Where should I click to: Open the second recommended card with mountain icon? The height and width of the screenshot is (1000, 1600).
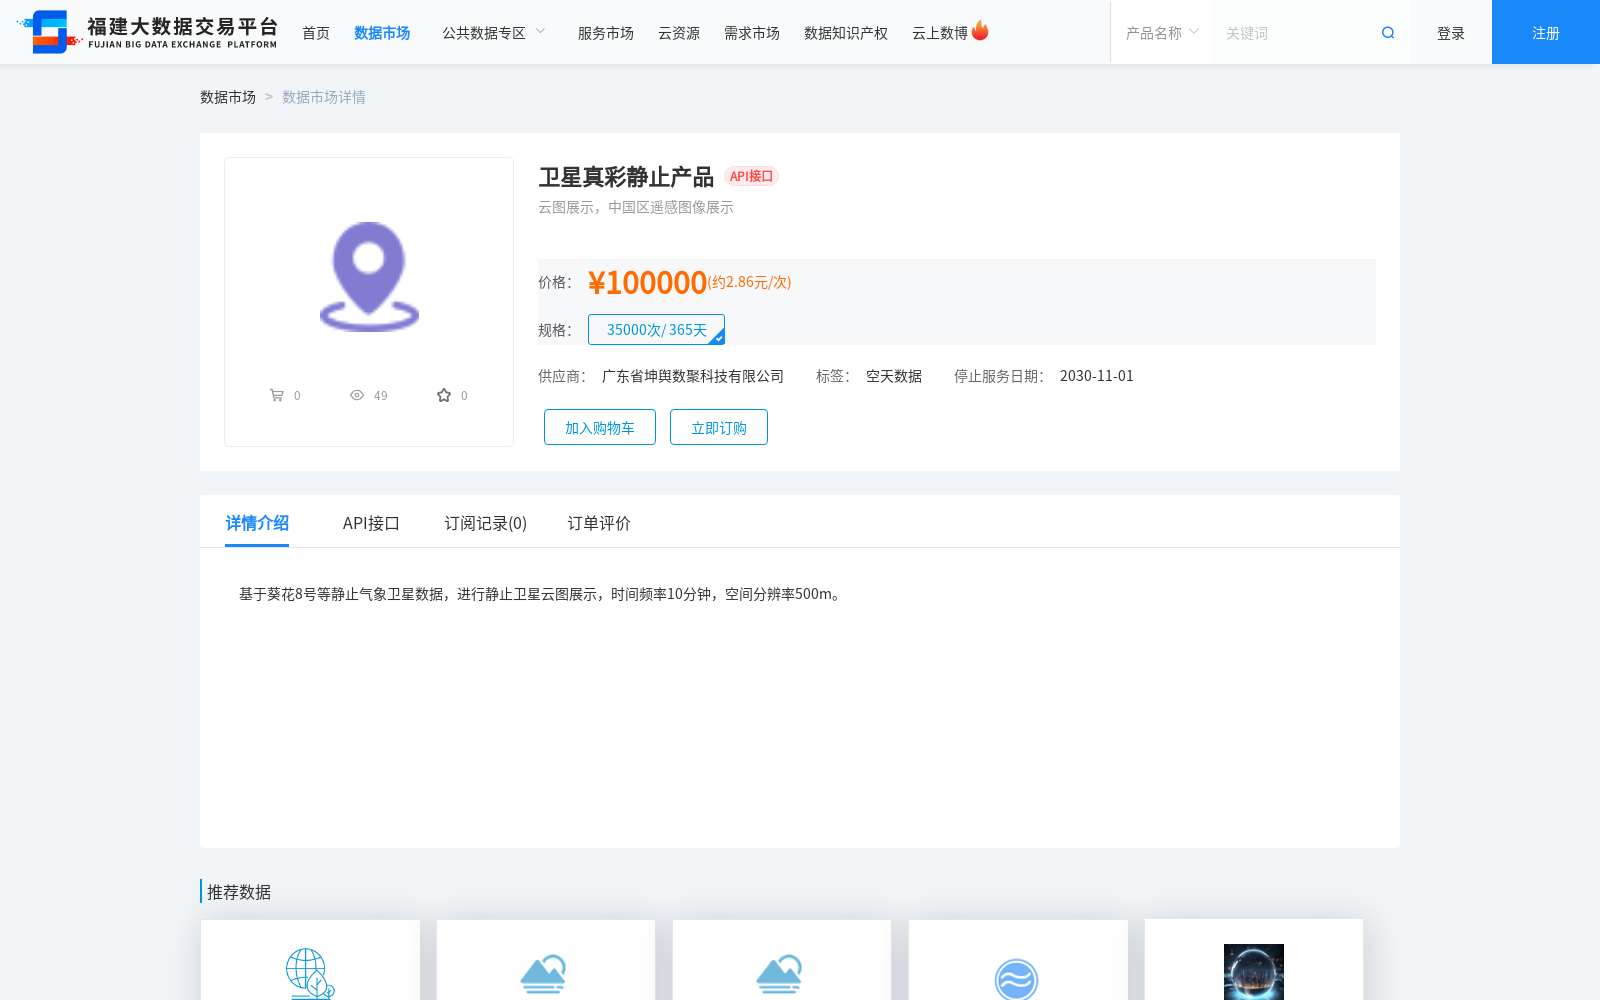546,960
